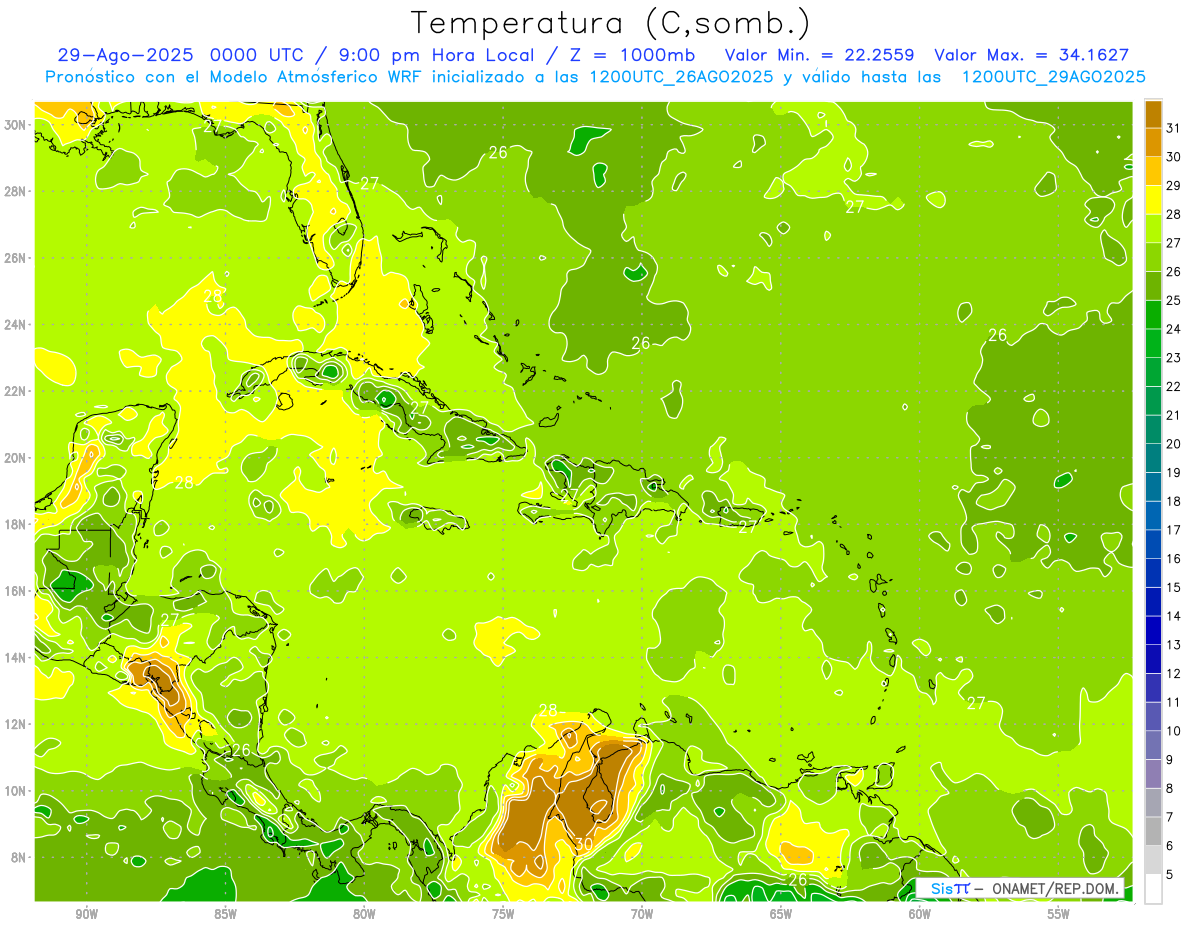This screenshot has width=1200, height=927.
Task: Click the legend scale label 31
Action: pyautogui.click(x=1173, y=128)
